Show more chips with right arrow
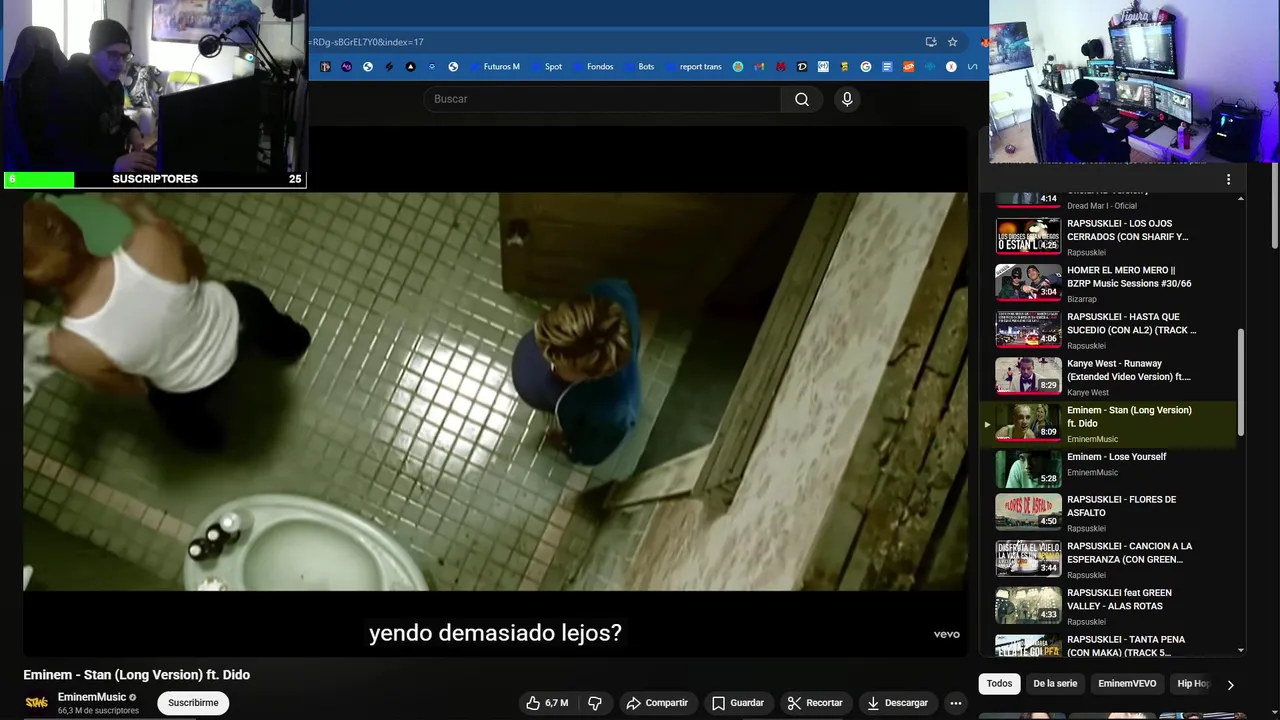1280x720 pixels. pyautogui.click(x=1230, y=685)
